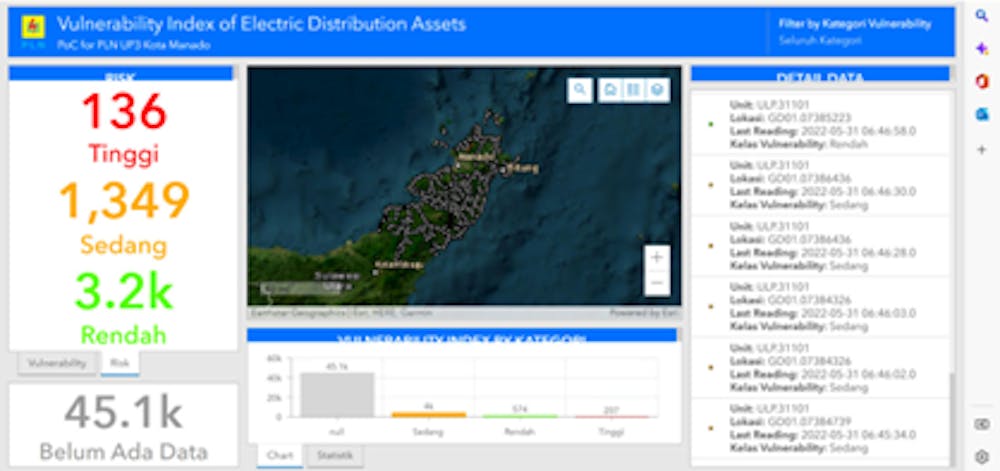Click the map home extent icon
Image resolution: width=1000 pixels, height=471 pixels.
610,90
